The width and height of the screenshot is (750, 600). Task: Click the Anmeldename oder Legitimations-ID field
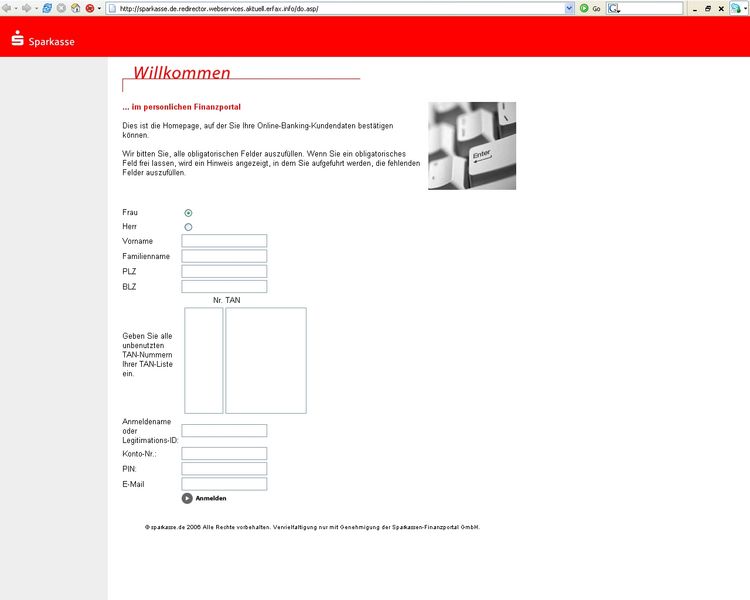click(x=224, y=431)
